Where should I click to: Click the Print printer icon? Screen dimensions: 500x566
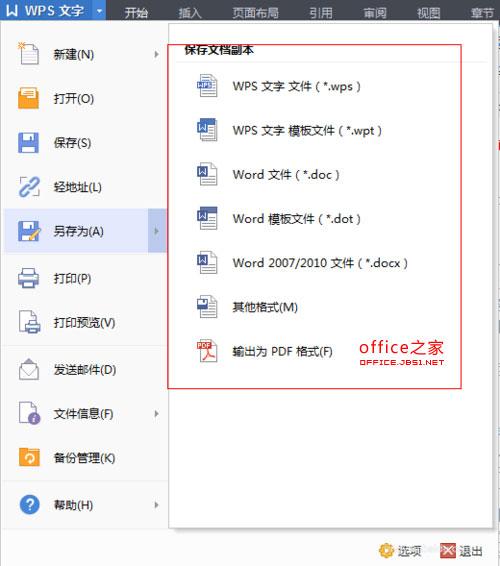[28, 278]
